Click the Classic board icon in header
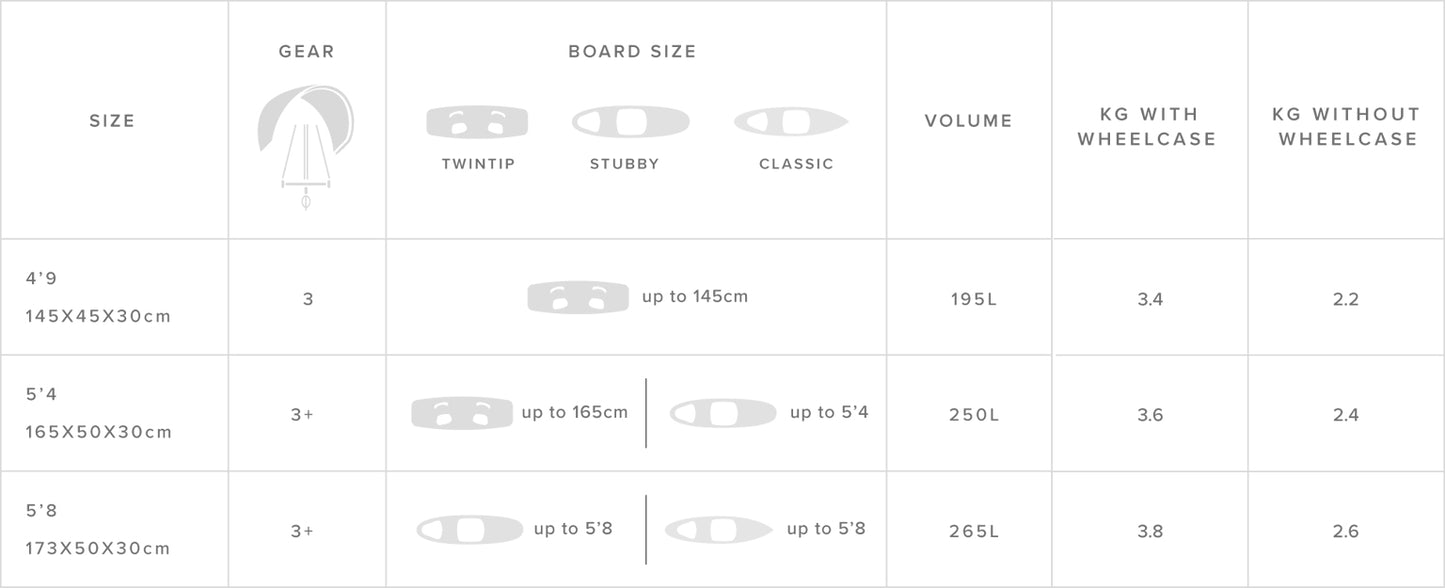 [791, 122]
